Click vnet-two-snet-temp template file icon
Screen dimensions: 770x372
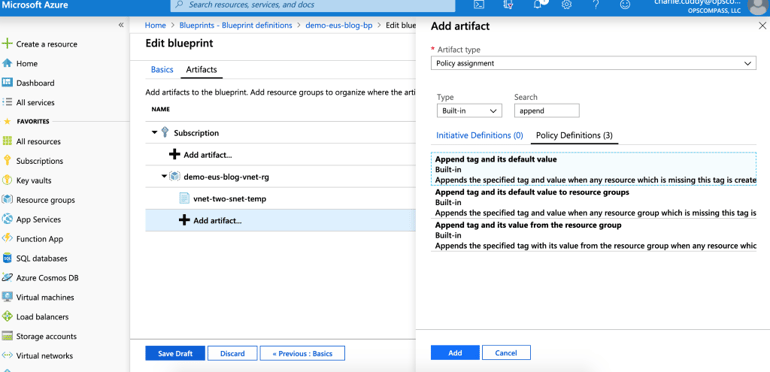pos(184,199)
